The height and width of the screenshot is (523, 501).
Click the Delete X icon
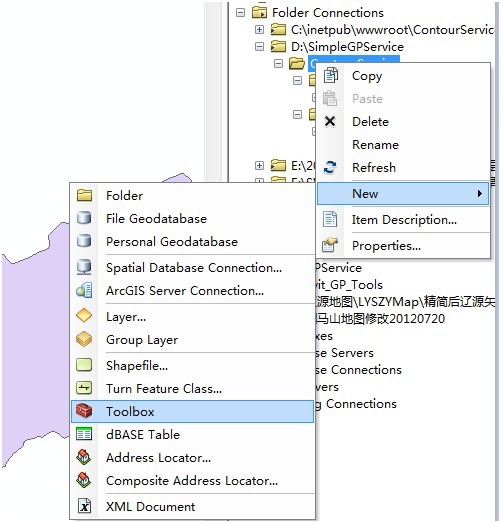(330, 121)
